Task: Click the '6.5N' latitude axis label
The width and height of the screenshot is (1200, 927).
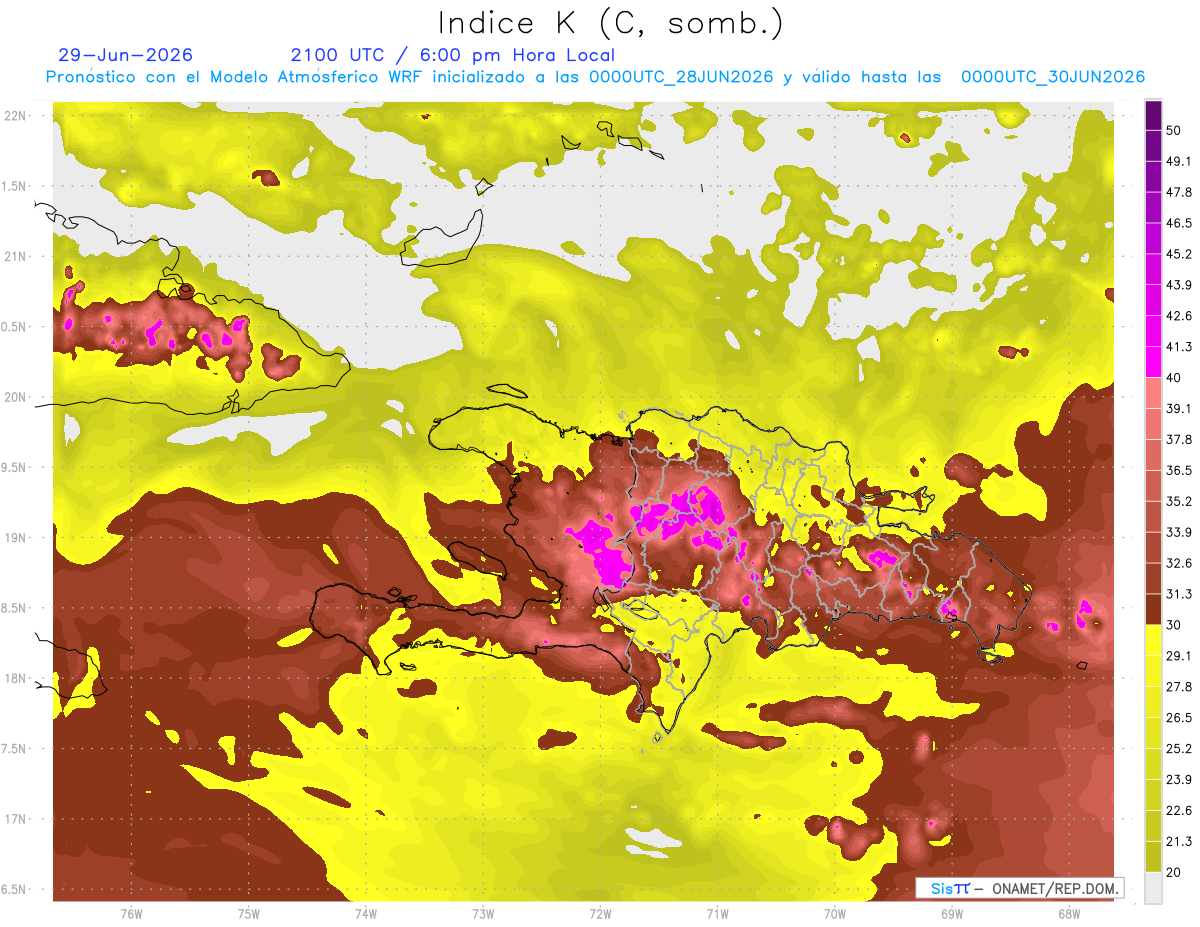Action: pyautogui.click(x=14, y=889)
